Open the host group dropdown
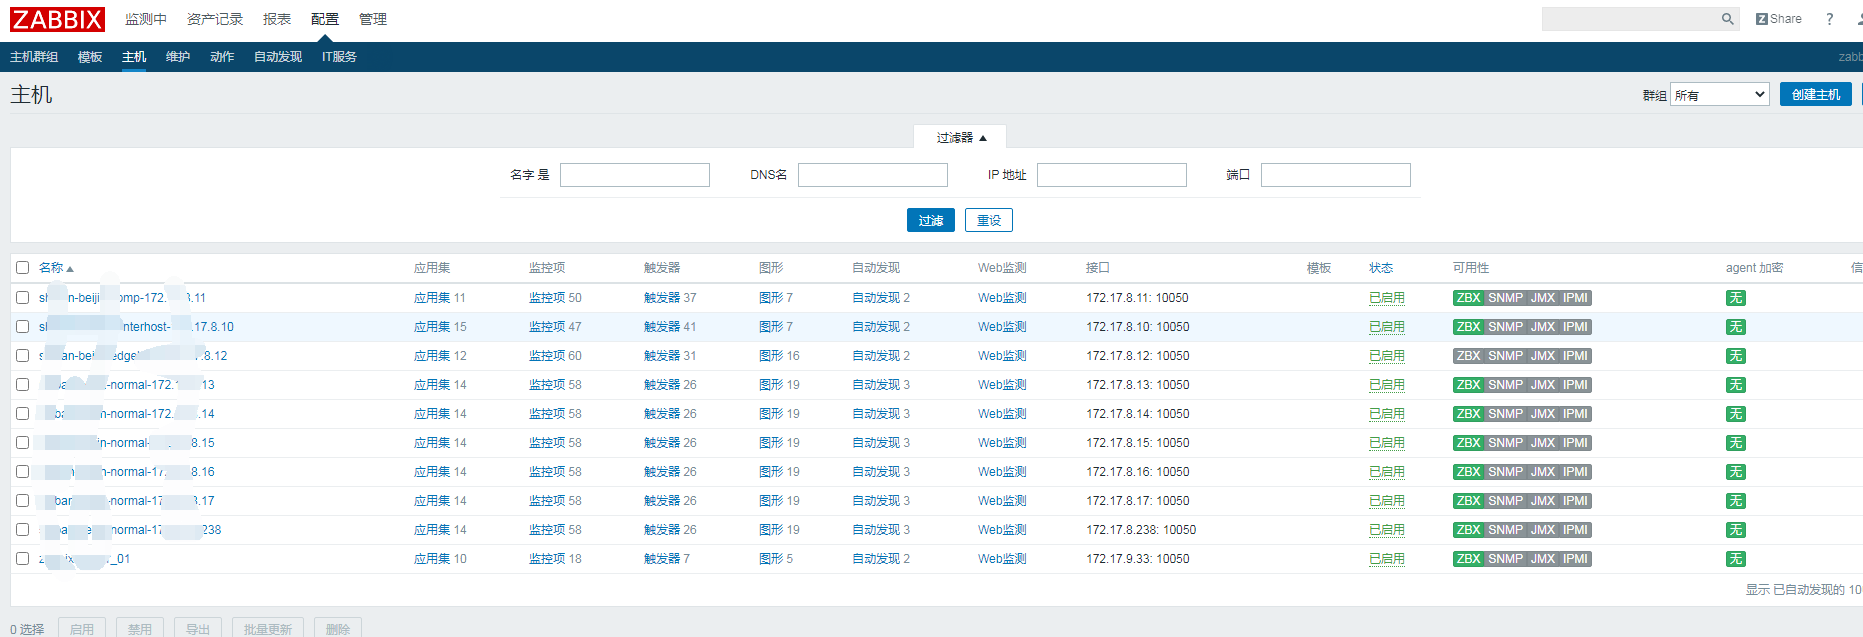The image size is (1863, 637). 1719,95
